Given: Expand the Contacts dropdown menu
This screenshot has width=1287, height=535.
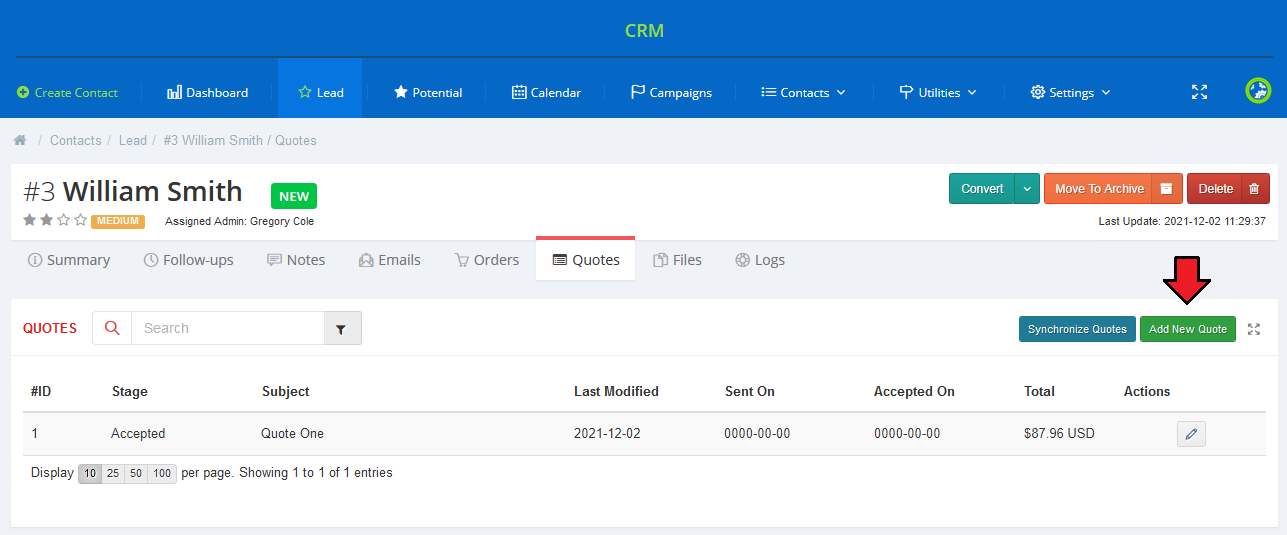Looking at the screenshot, I should (803, 93).
